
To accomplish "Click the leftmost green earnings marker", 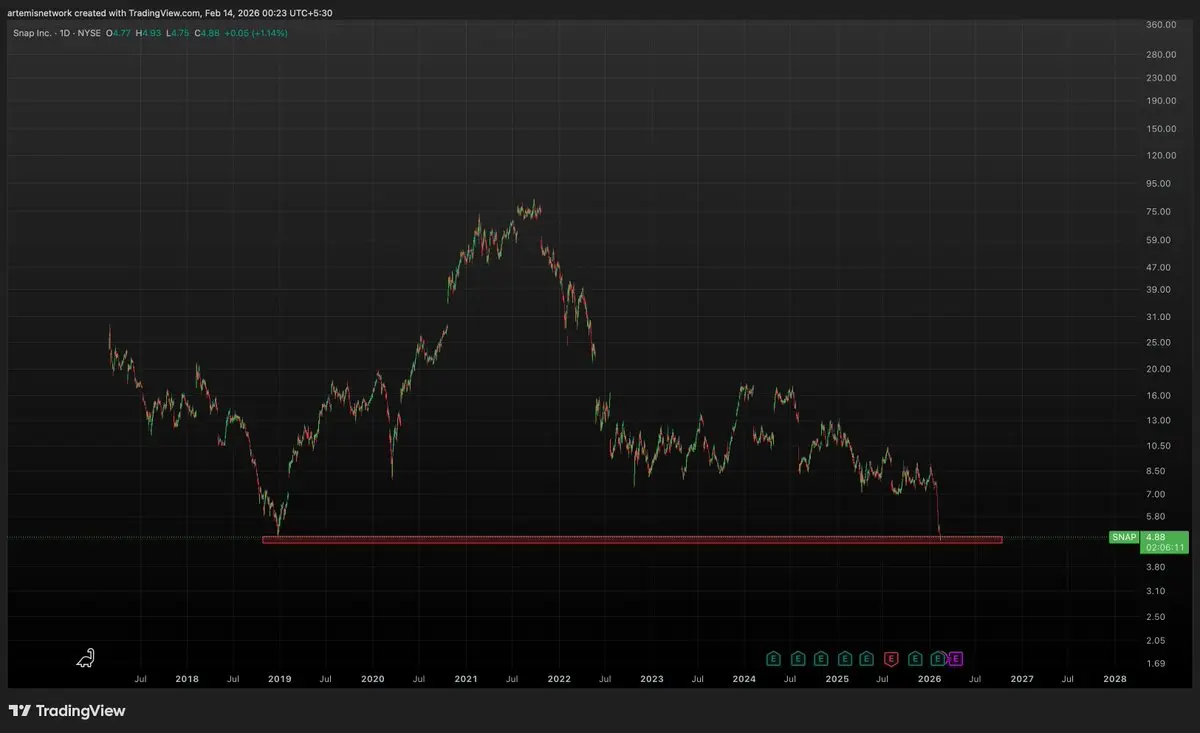I will coord(773,658).
